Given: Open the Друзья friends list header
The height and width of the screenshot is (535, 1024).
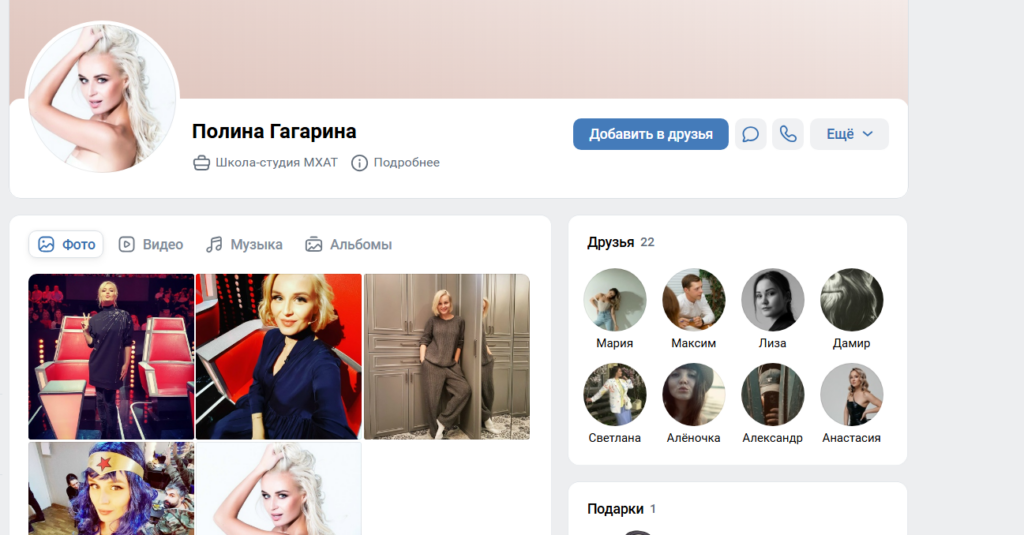Looking at the screenshot, I should [x=611, y=242].
